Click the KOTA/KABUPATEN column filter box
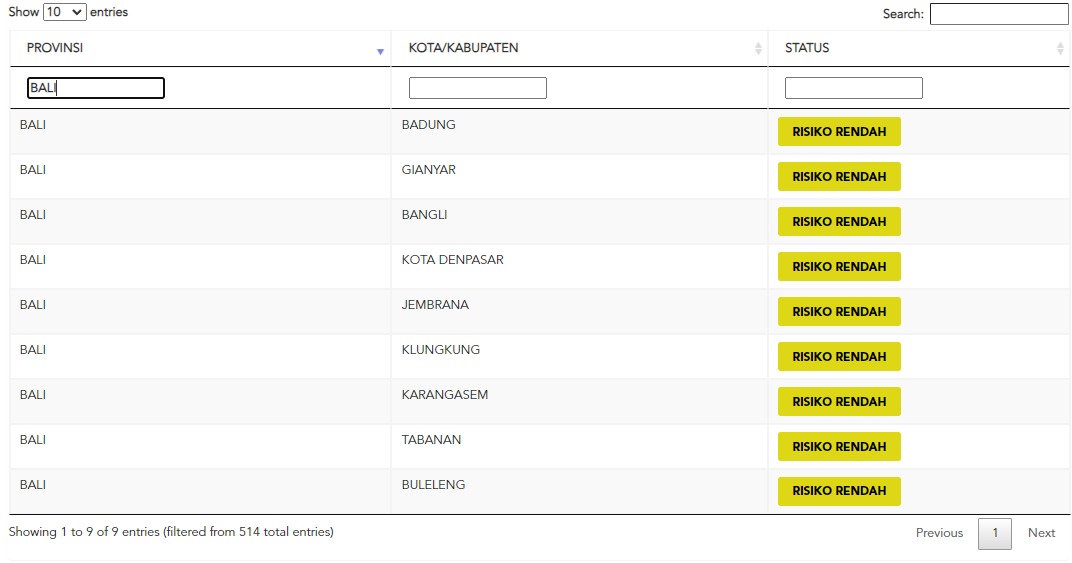The width and height of the screenshot is (1072, 563). (477, 88)
